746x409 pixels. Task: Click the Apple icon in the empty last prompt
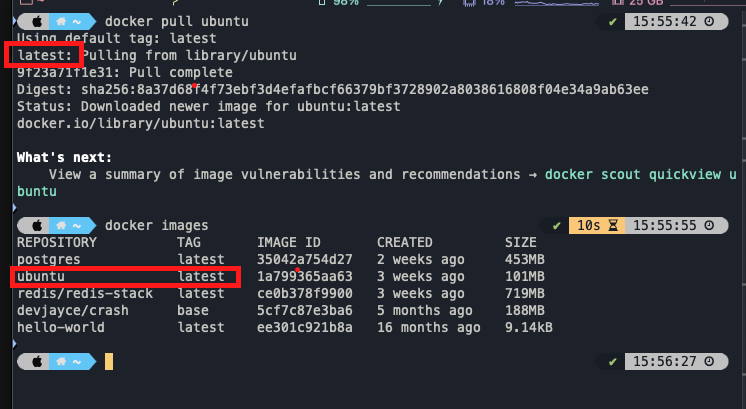[x=37, y=361]
